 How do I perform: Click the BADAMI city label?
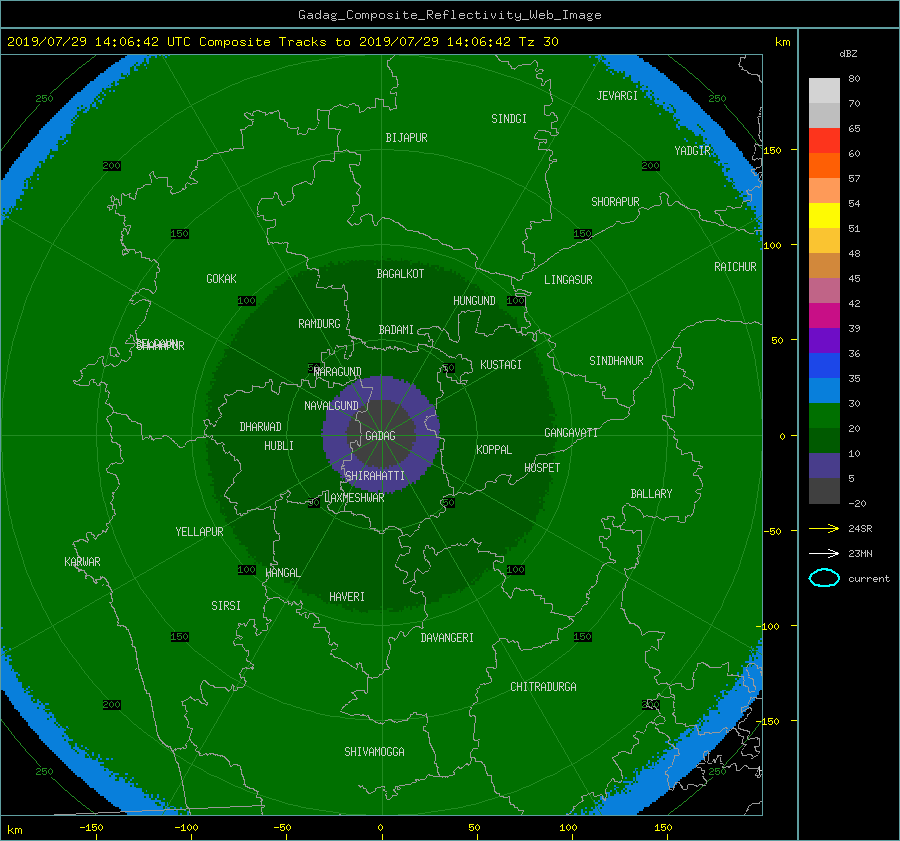coord(396,330)
